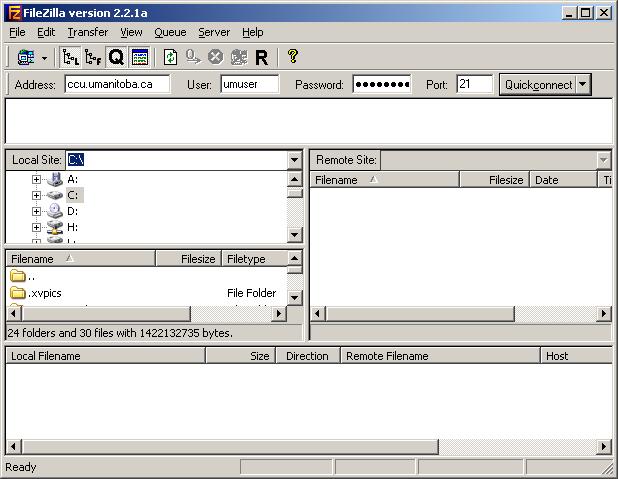Click the User input field
The height and width of the screenshot is (479, 618).
coord(249,84)
